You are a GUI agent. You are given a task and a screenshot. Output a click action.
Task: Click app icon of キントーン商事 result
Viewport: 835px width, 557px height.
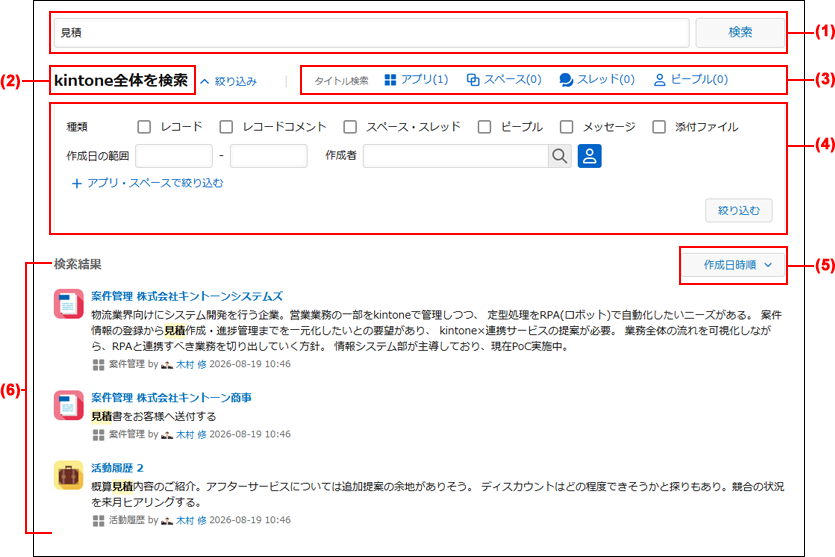pos(69,405)
